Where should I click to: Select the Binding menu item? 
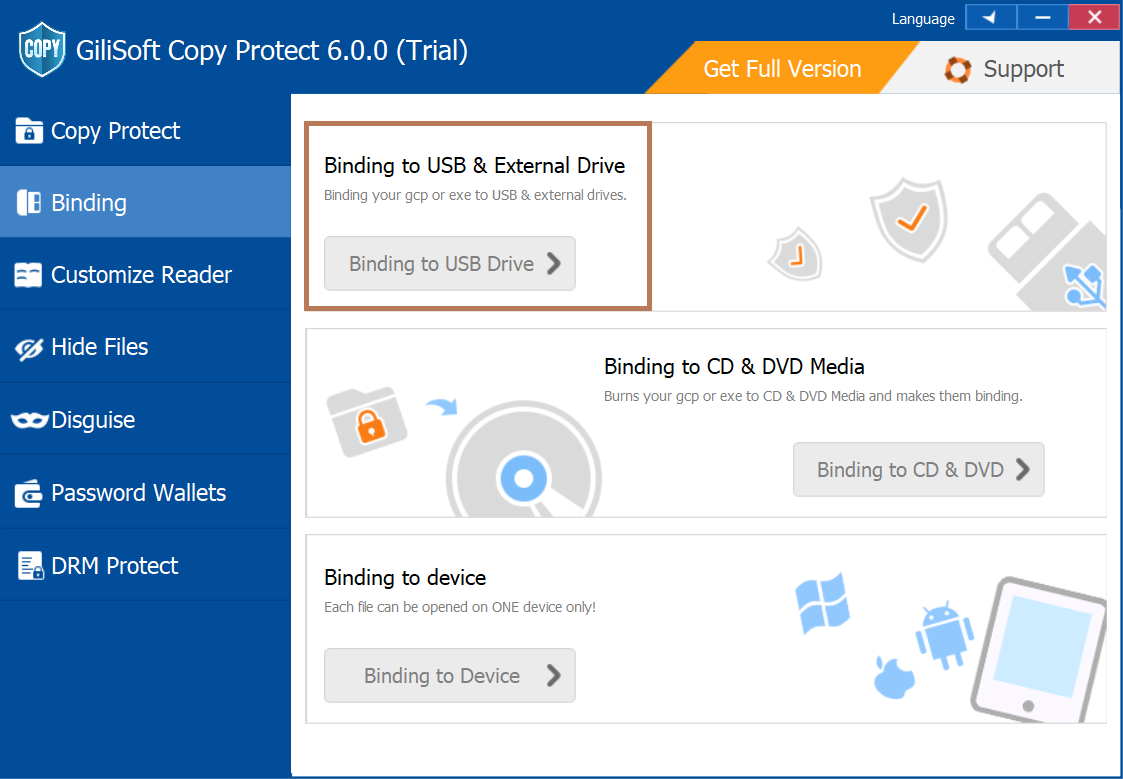pyautogui.click(x=145, y=203)
